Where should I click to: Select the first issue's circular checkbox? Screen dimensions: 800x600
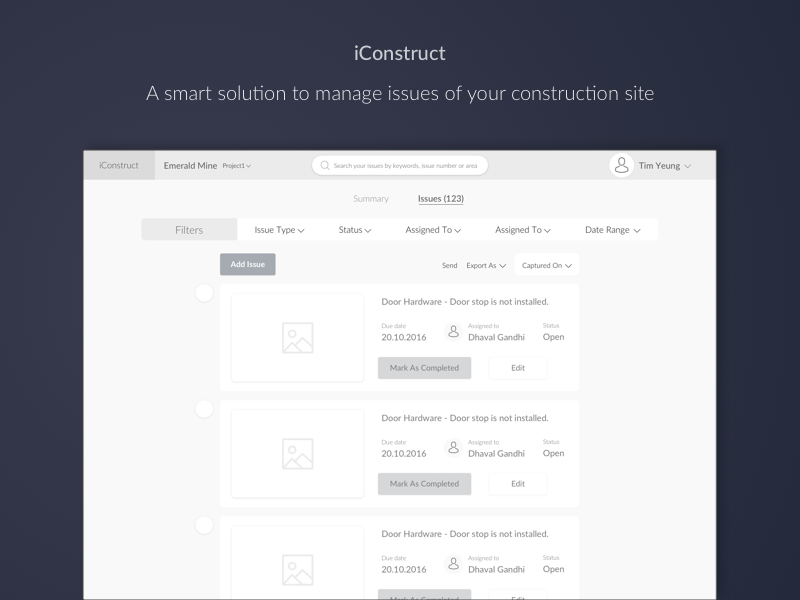tap(204, 293)
